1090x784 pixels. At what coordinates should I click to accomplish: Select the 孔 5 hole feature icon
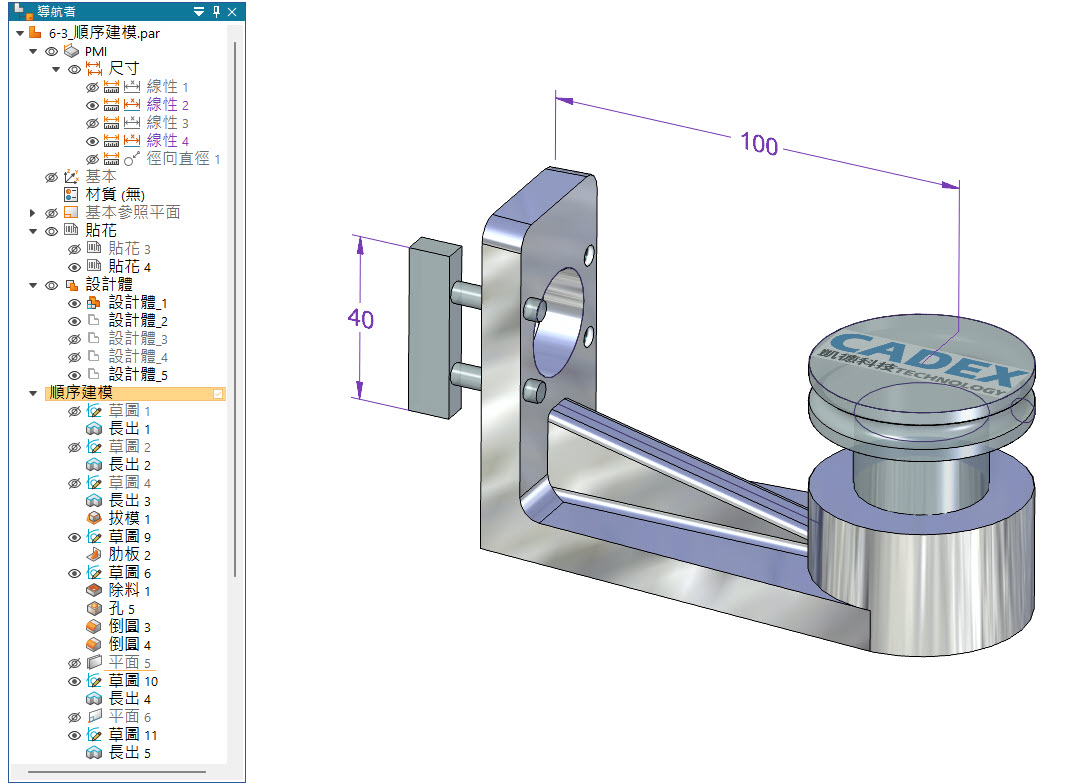click(x=94, y=609)
